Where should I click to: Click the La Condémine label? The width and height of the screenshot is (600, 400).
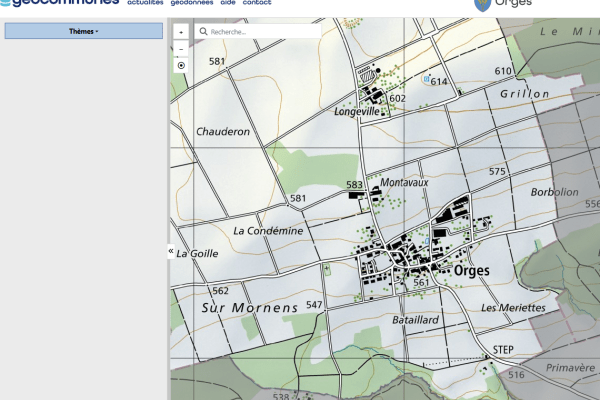click(x=268, y=231)
